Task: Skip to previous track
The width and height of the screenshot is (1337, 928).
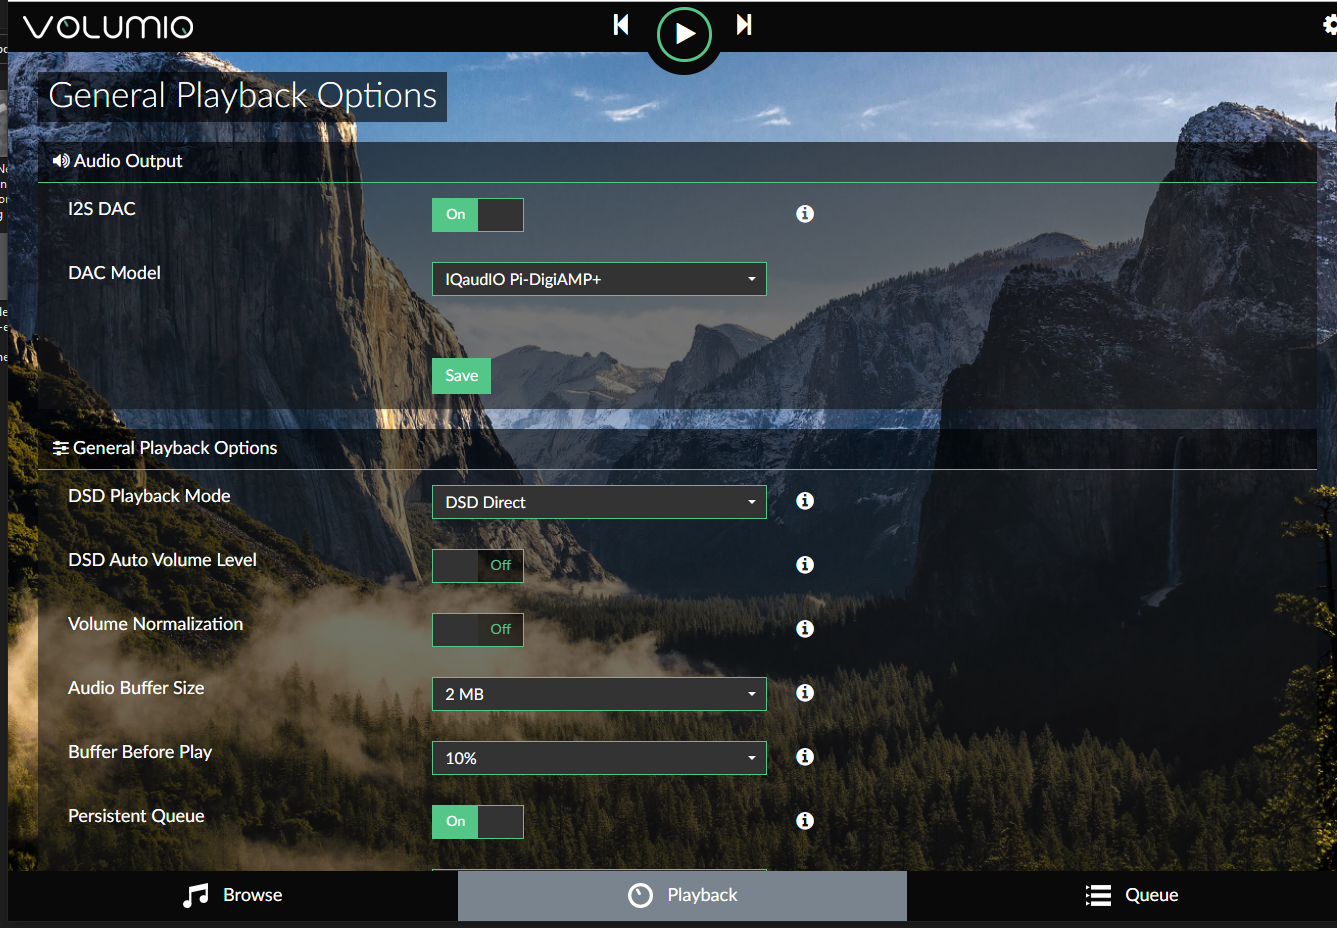Action: pos(621,25)
